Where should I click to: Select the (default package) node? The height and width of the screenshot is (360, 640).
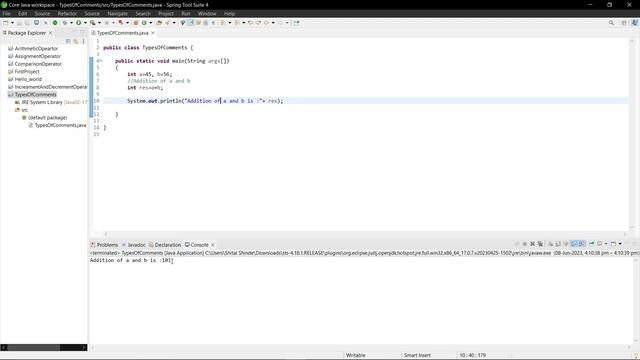click(47, 118)
